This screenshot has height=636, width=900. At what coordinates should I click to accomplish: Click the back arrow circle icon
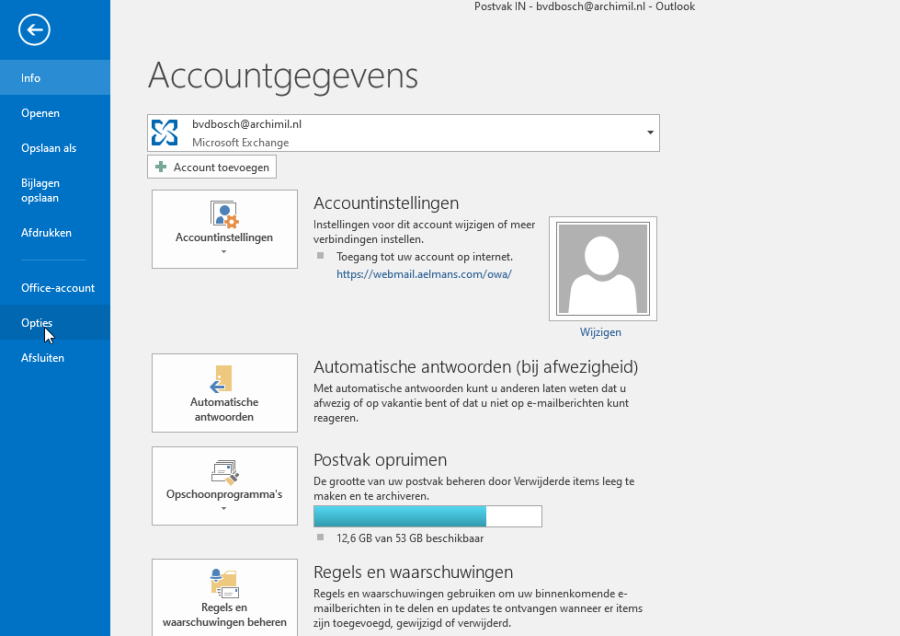34,30
